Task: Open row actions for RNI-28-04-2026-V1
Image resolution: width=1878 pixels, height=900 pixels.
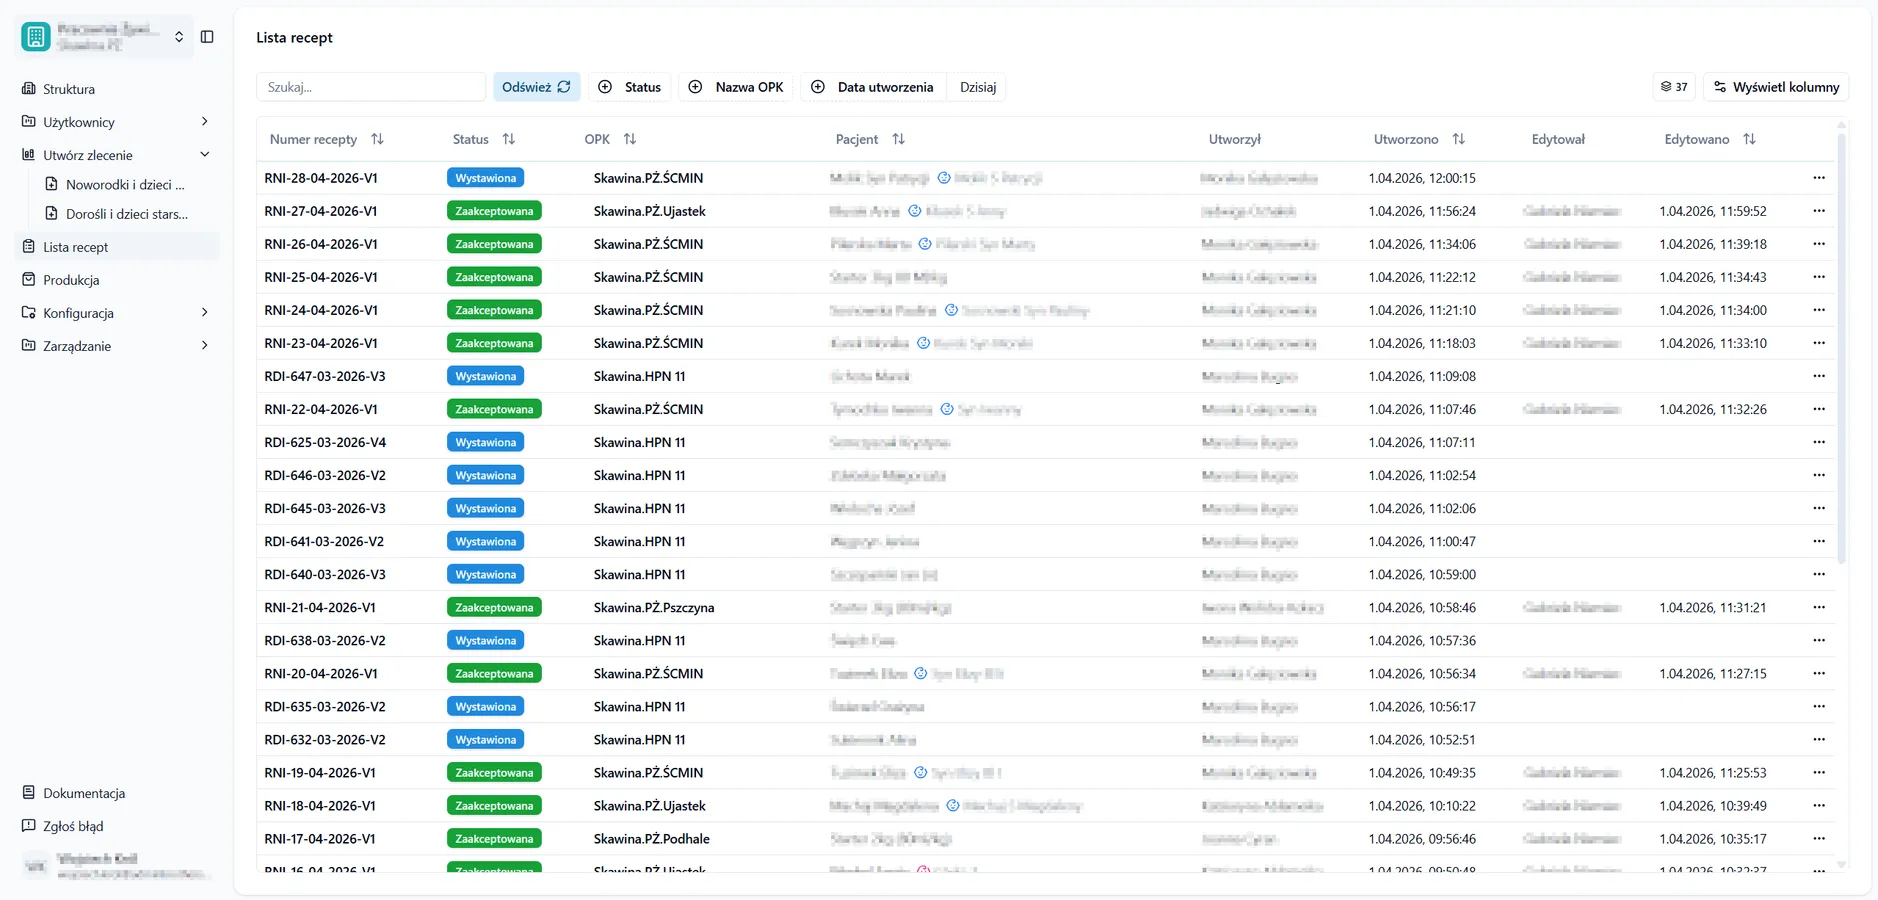Action: pos(1818,178)
